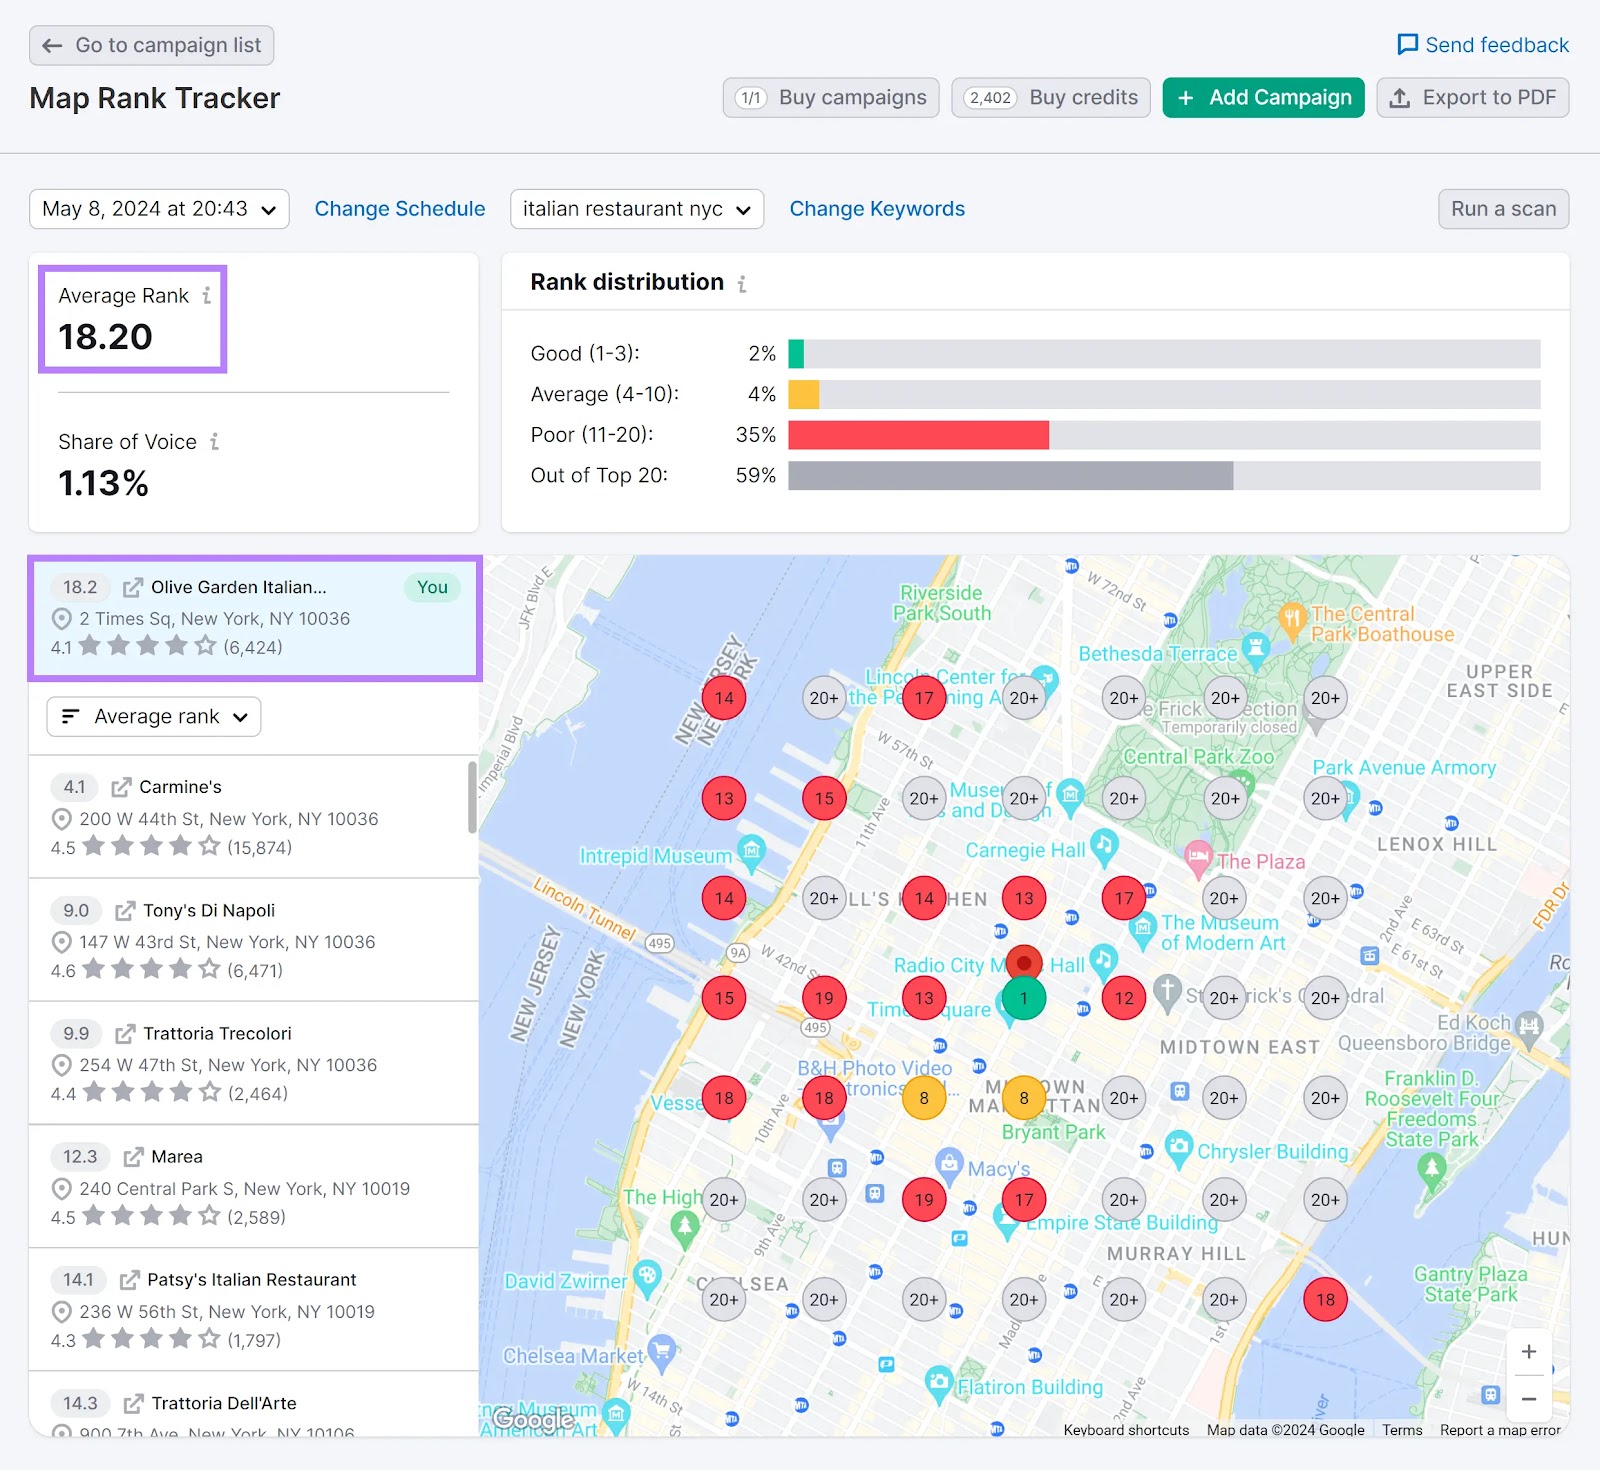The width and height of the screenshot is (1600, 1470).
Task: Click Change Schedule link
Action: [400, 209]
